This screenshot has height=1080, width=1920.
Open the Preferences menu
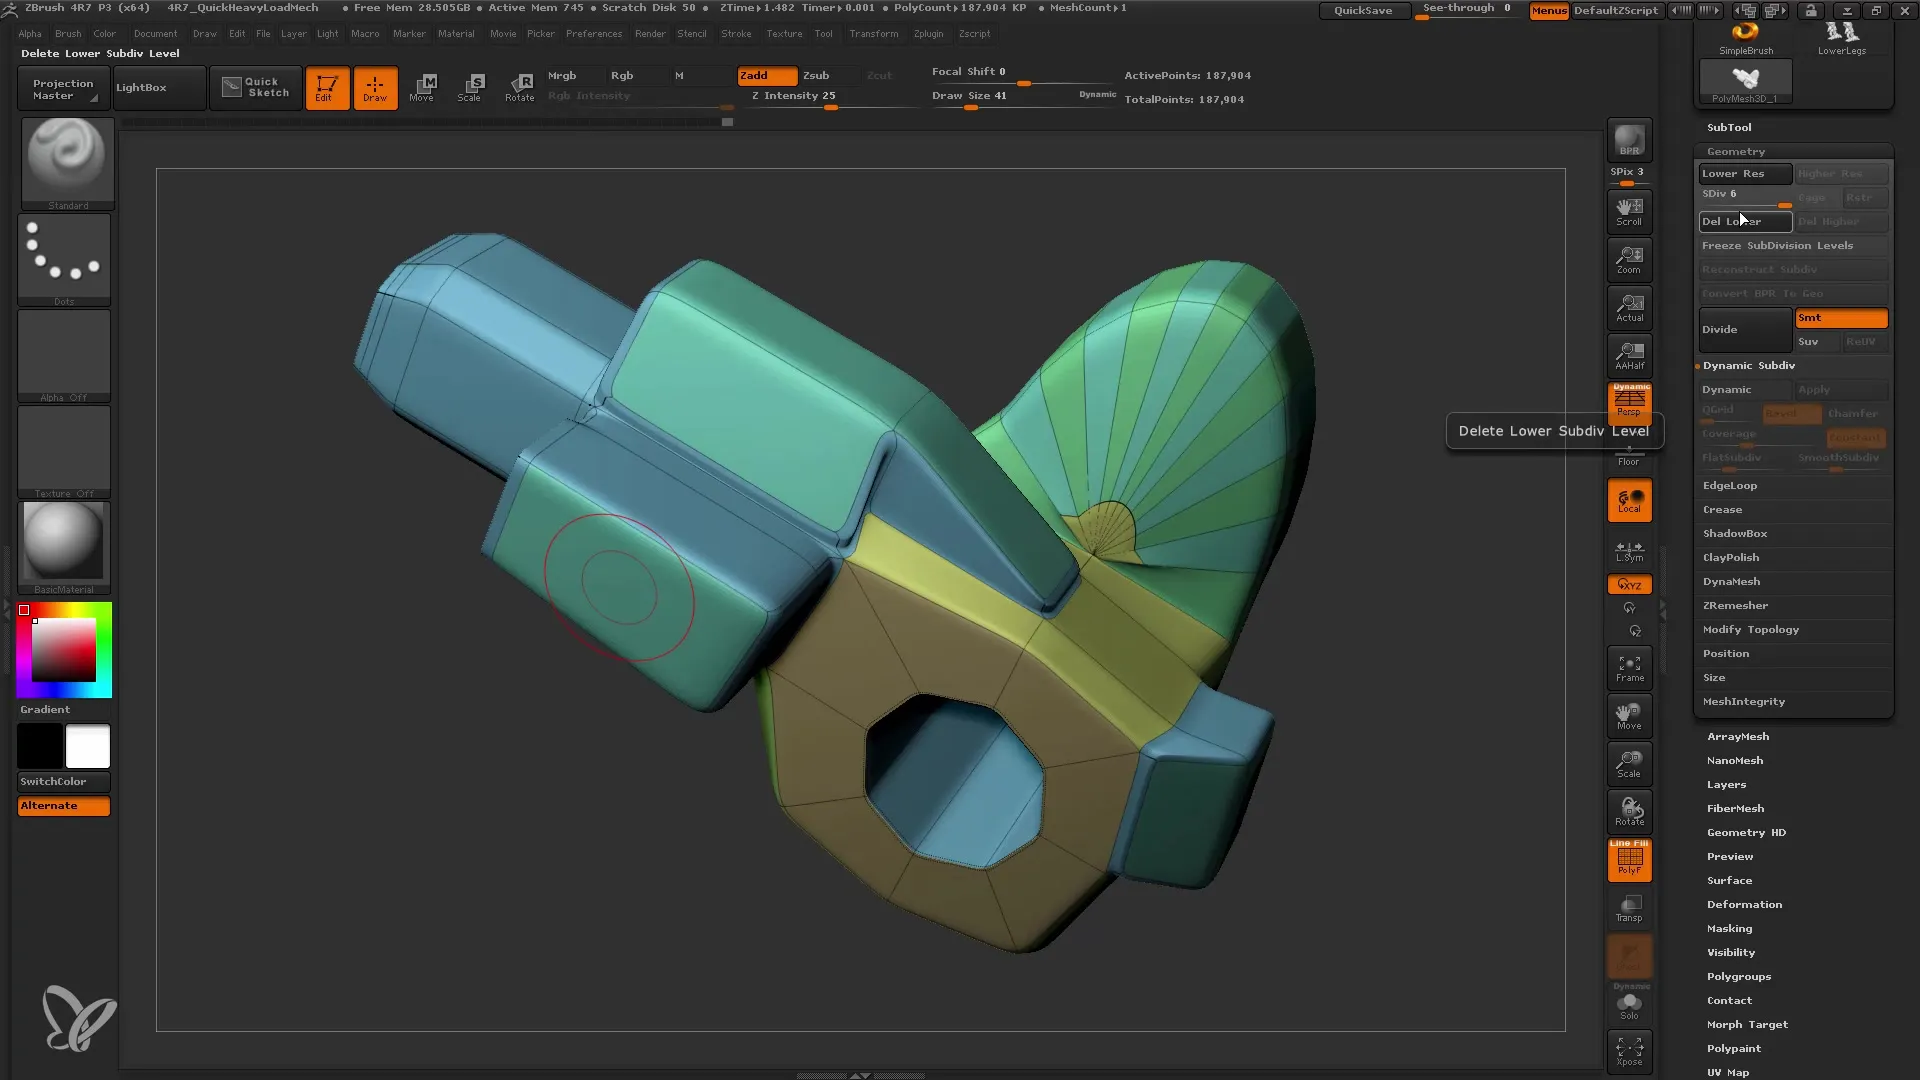click(x=594, y=33)
